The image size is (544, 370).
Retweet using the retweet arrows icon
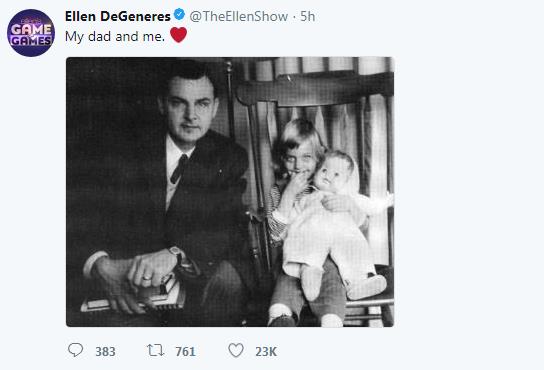point(155,350)
